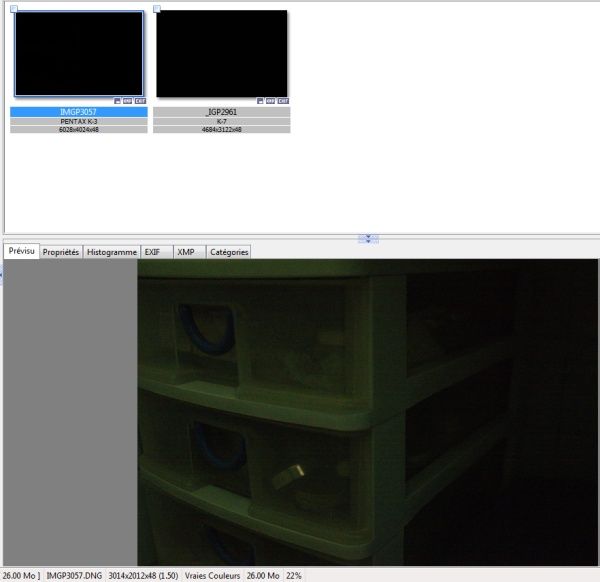This screenshot has height=582, width=600.
Task: Click the EXIF badge icon under IMGP3057
Action: pos(140,101)
